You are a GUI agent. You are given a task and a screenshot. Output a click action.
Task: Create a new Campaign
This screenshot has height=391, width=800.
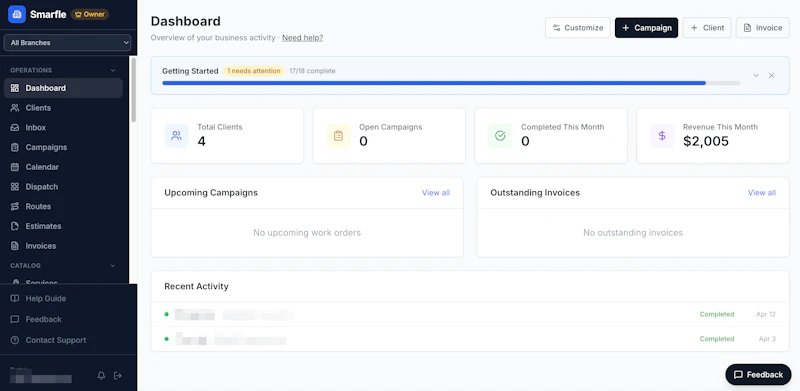click(x=646, y=28)
